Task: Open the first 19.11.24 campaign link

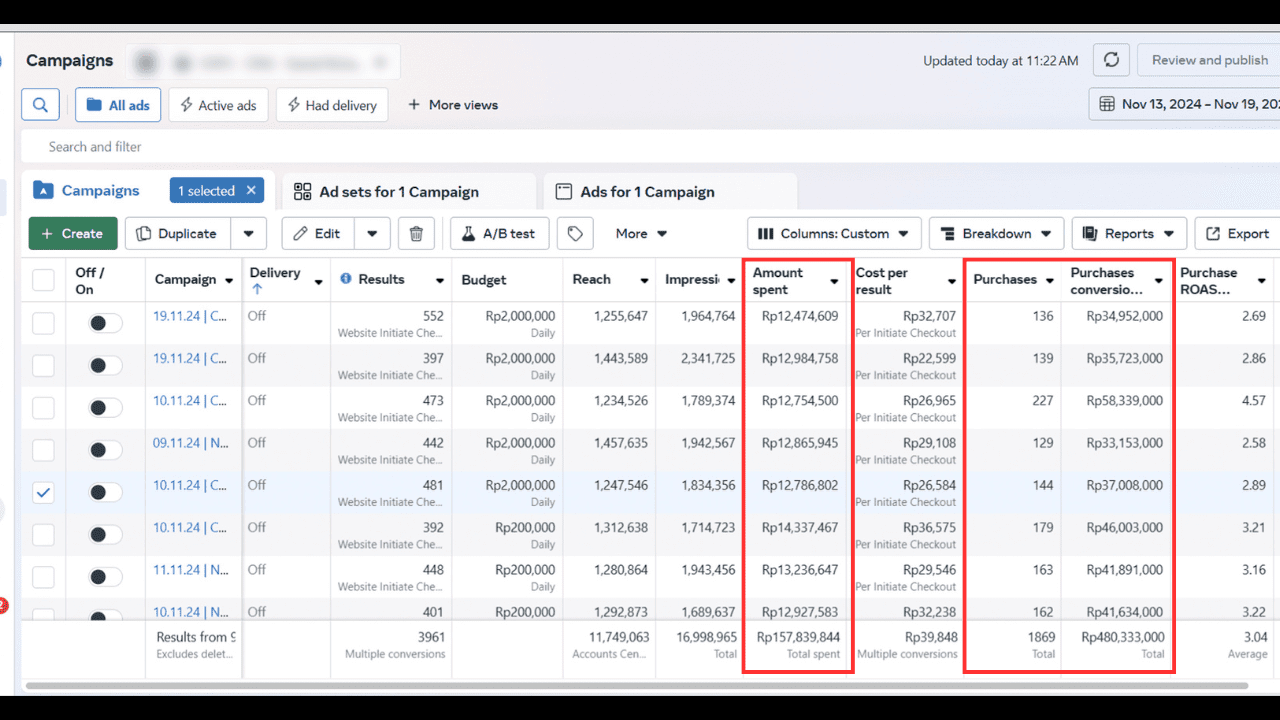Action: click(190, 316)
